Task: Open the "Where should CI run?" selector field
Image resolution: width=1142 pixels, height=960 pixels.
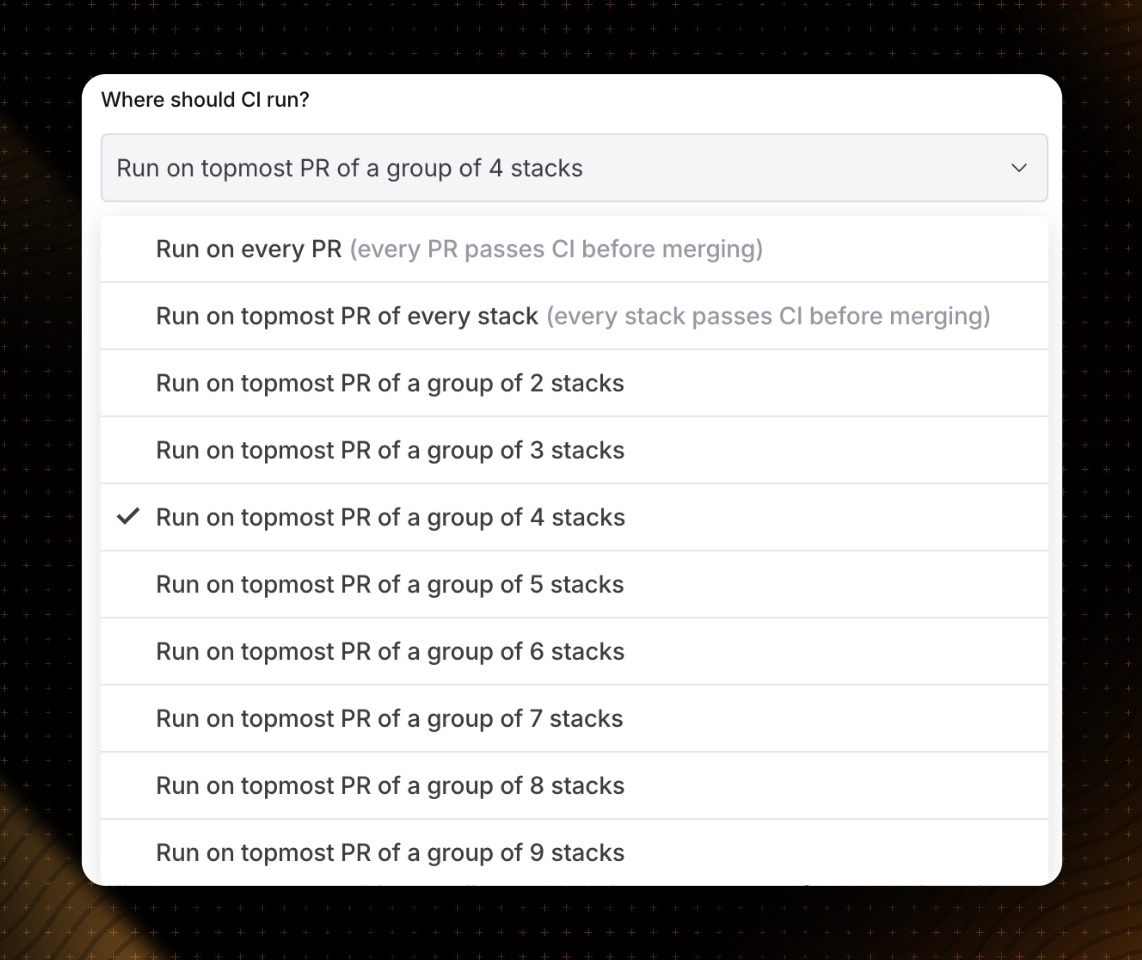Action: (573, 168)
